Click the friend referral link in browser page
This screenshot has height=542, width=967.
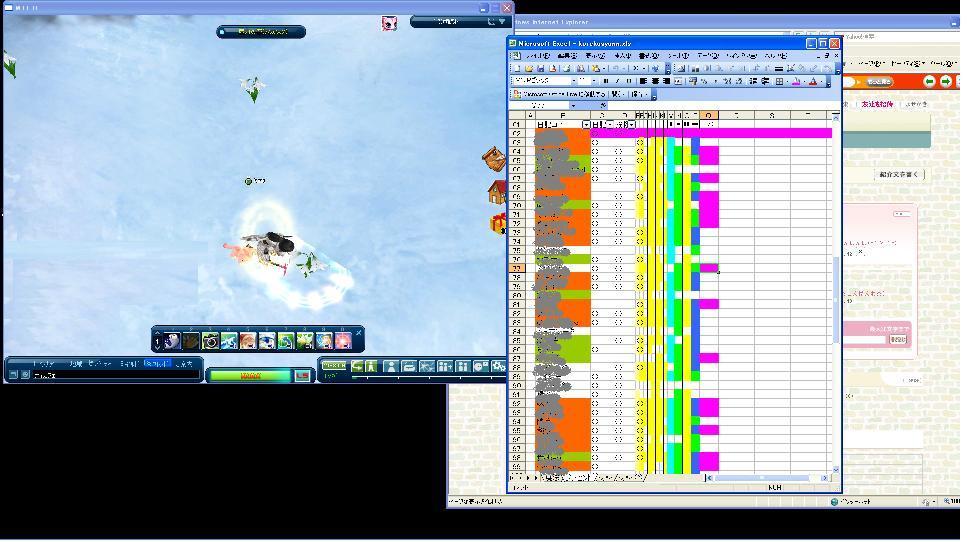tap(877, 104)
